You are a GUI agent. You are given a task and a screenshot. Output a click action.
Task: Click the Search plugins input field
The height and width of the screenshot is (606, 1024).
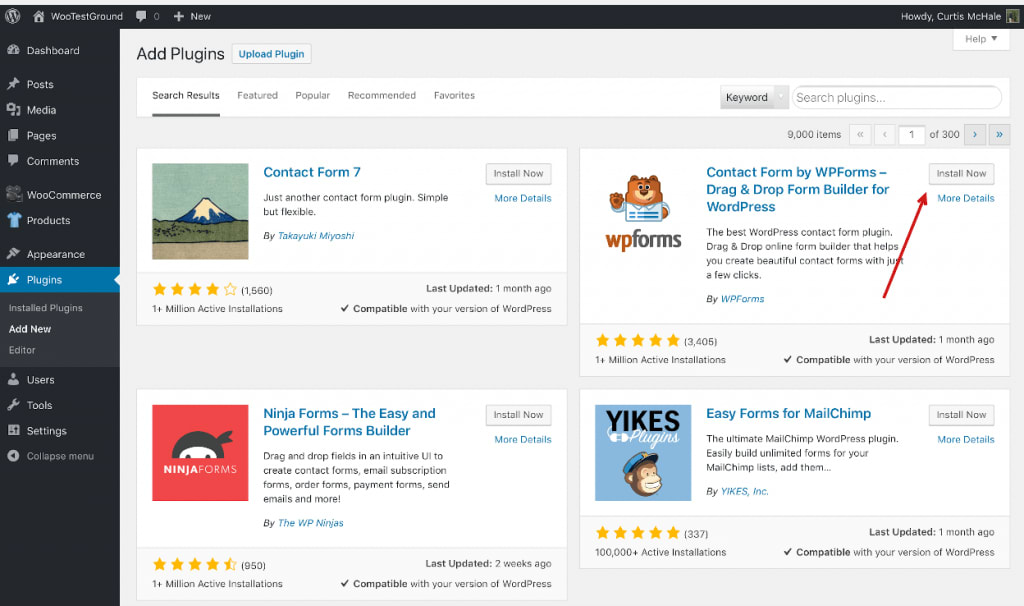click(897, 97)
